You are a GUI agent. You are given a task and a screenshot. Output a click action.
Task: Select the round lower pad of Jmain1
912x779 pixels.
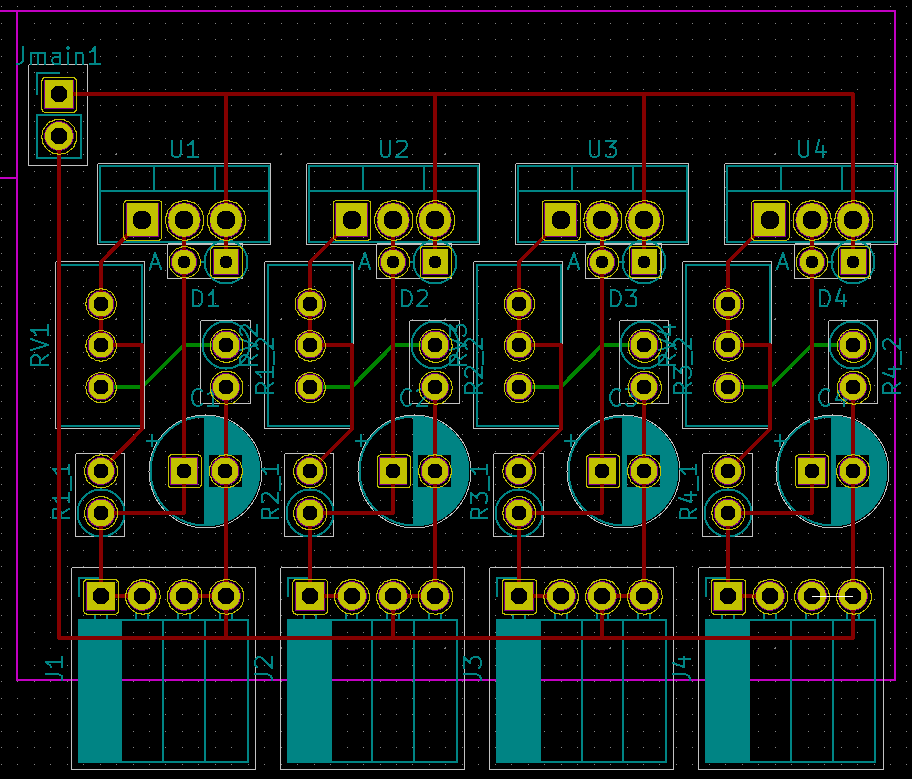pos(59,136)
